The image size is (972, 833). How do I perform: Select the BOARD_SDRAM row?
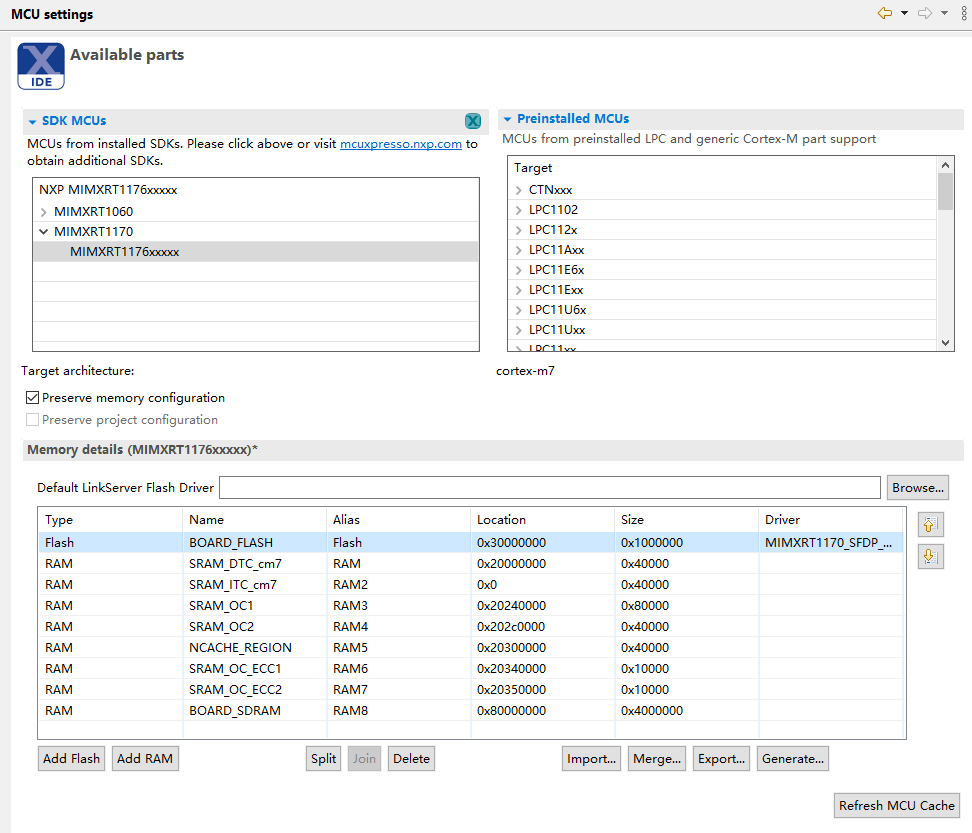(471, 711)
